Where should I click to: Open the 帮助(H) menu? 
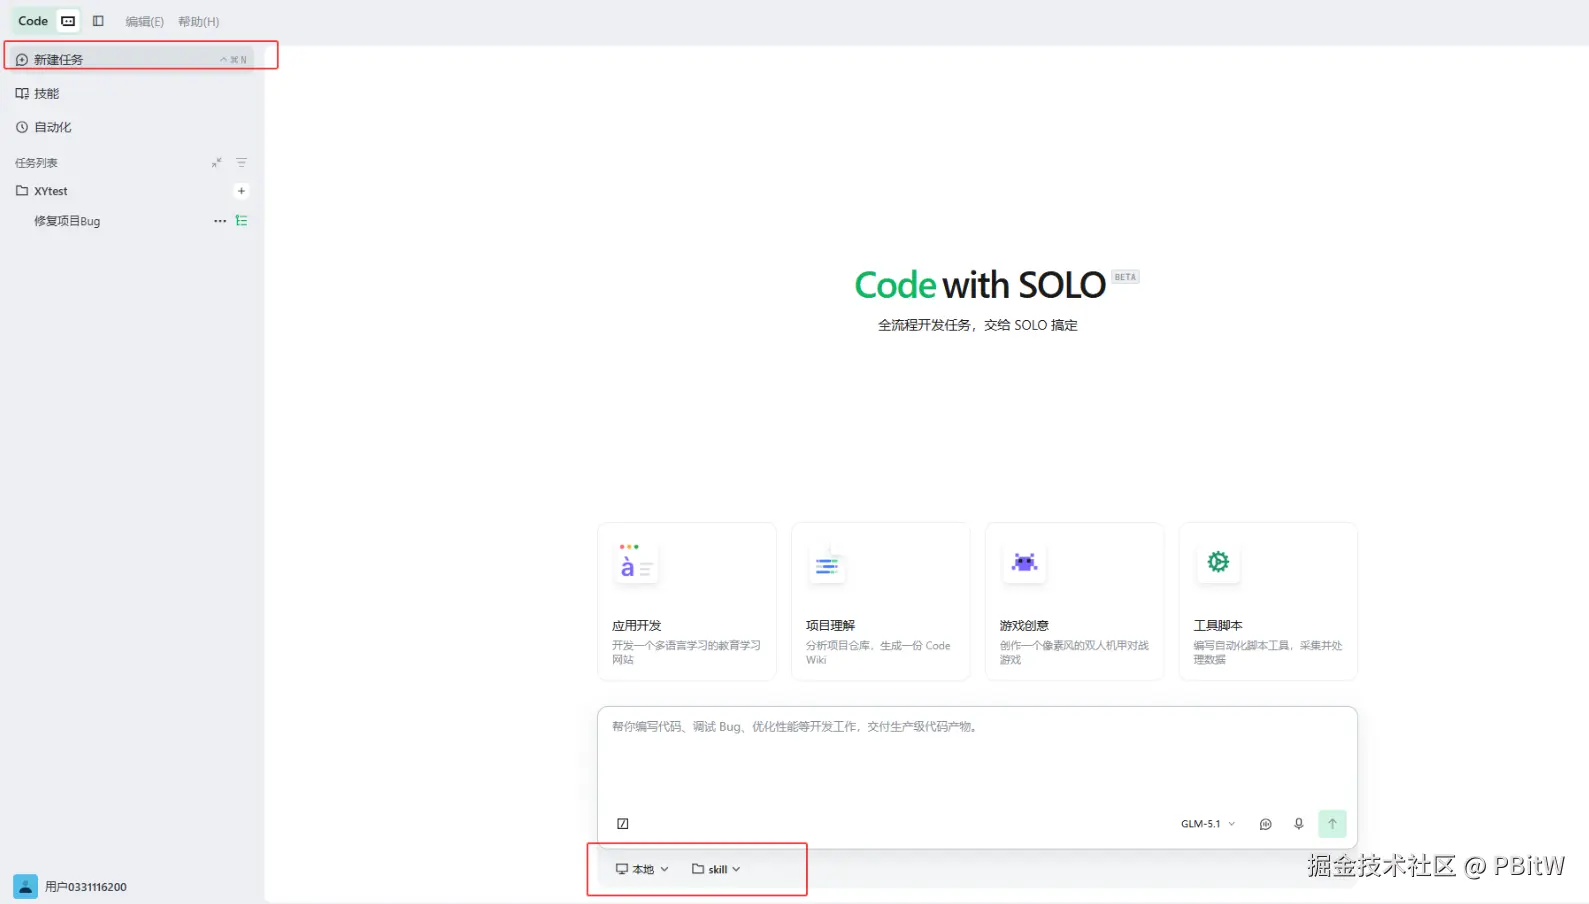click(x=198, y=21)
